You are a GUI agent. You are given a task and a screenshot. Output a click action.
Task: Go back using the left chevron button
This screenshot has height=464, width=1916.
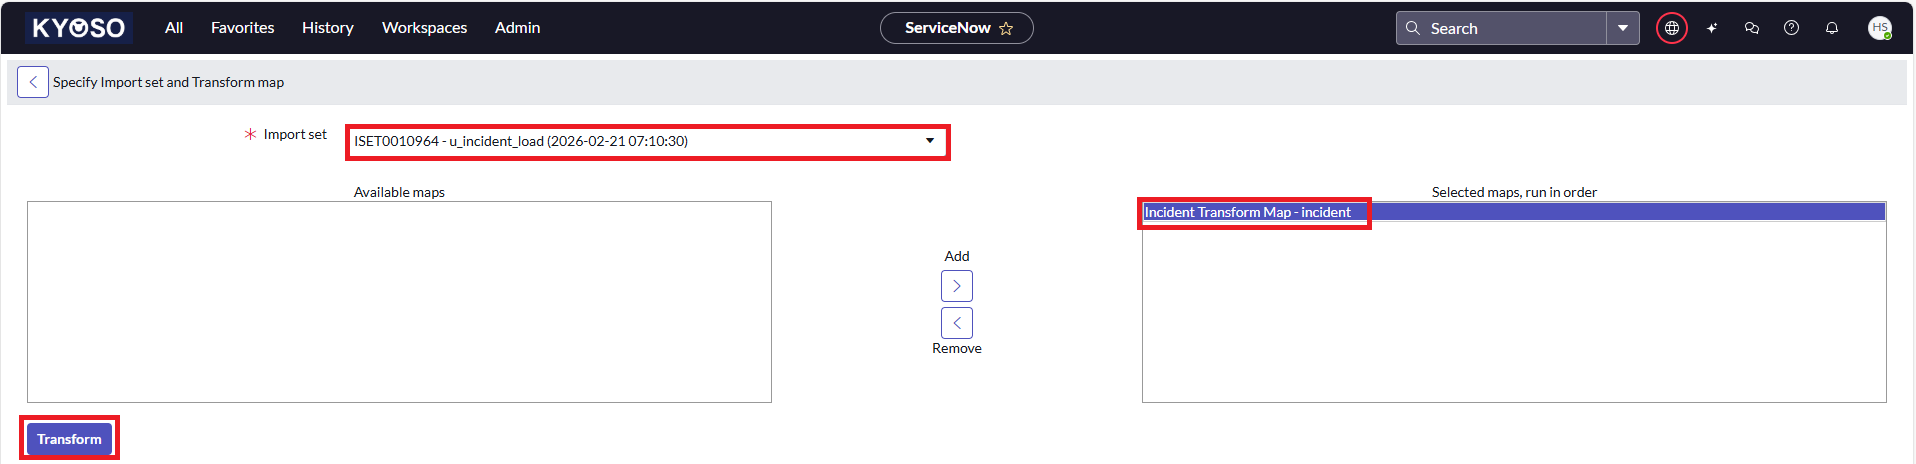[33, 82]
